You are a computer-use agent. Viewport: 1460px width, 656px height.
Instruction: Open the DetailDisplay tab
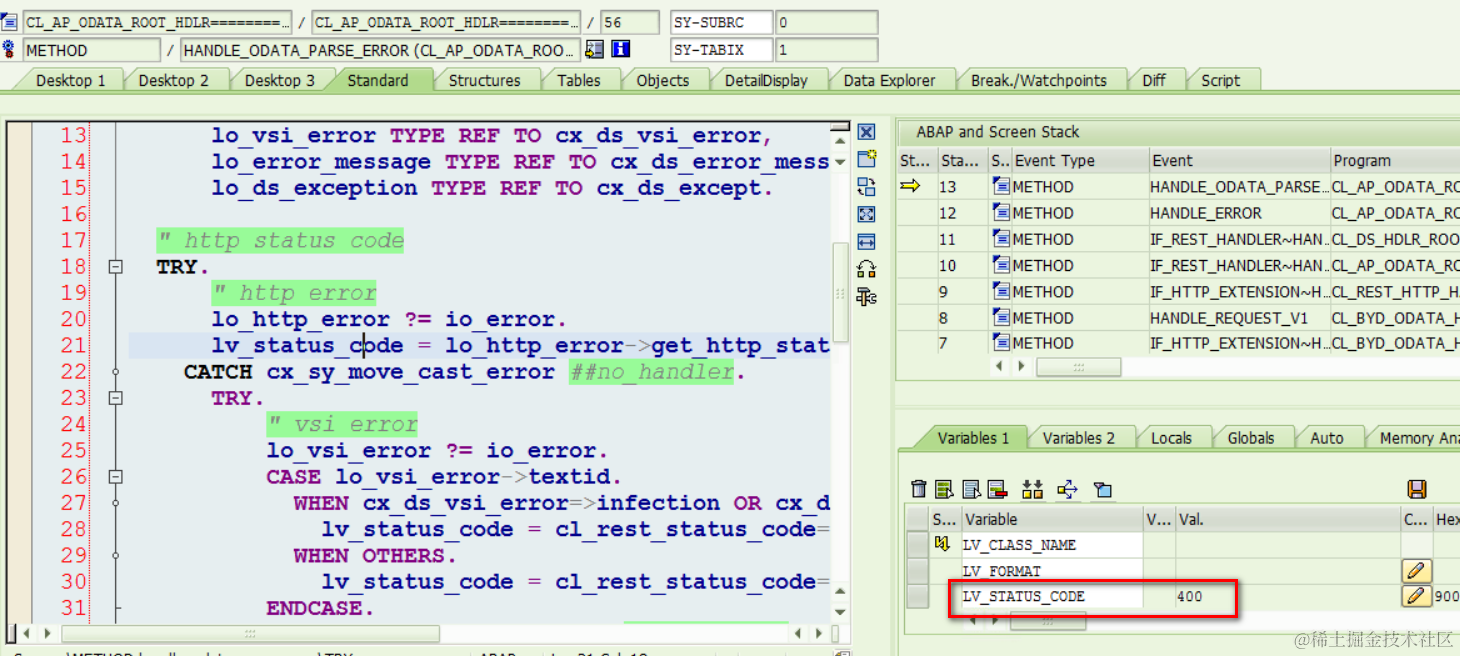tap(766, 80)
